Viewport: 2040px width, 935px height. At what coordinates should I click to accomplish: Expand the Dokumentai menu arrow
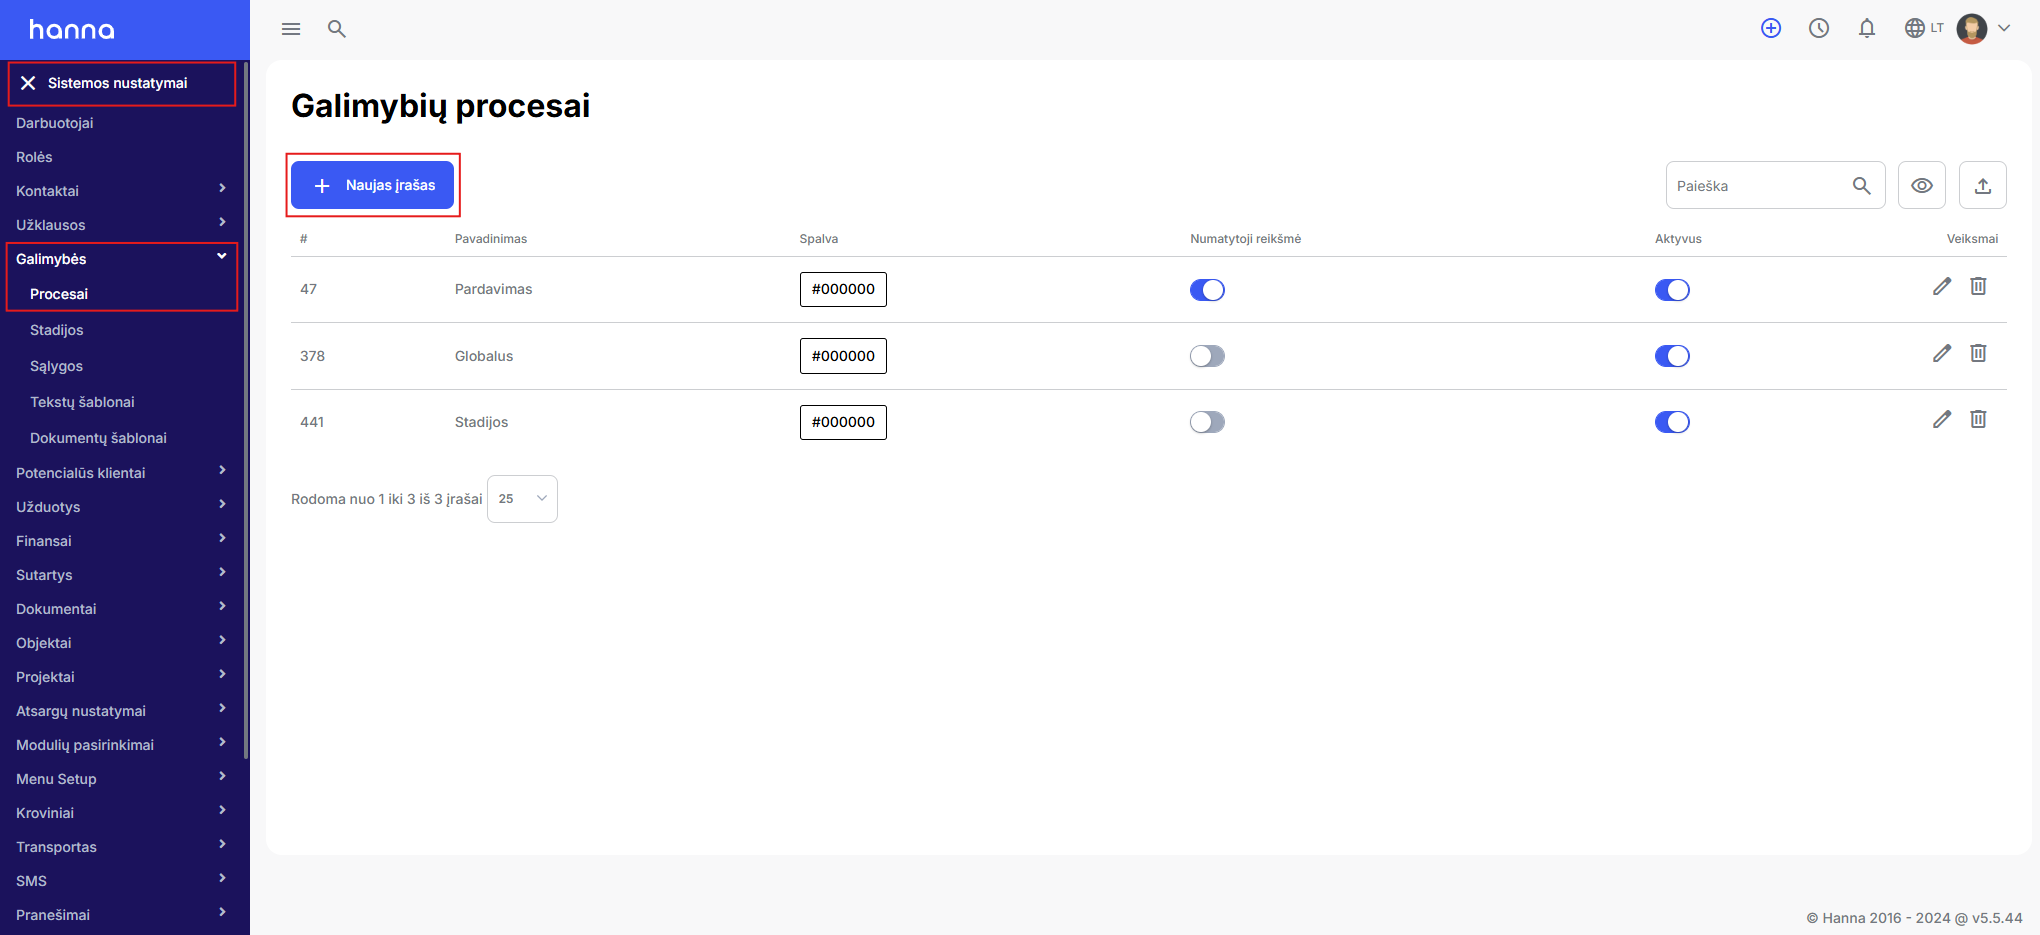click(x=222, y=607)
